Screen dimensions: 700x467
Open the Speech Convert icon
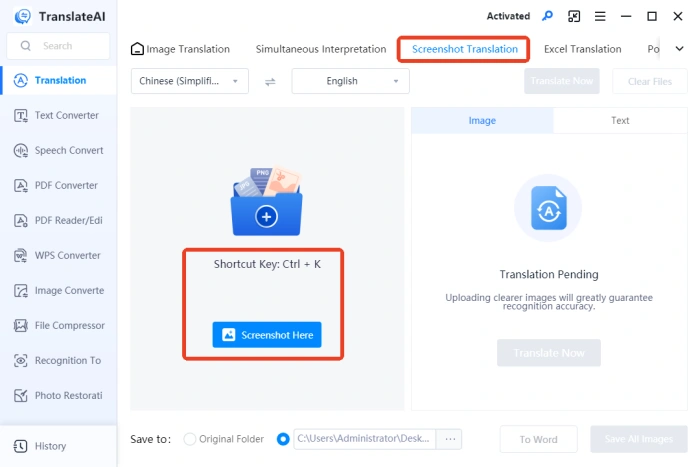coord(21,150)
